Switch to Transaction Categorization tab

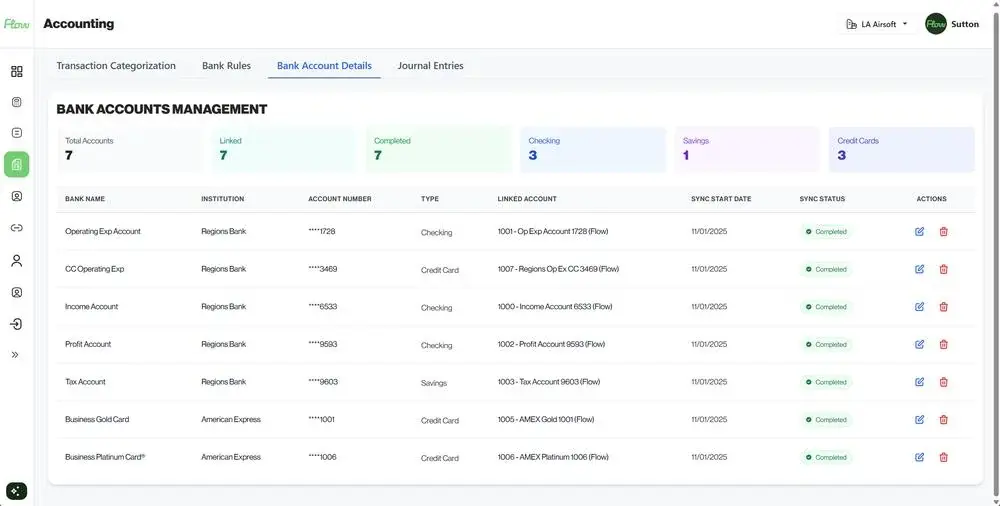tap(116, 66)
